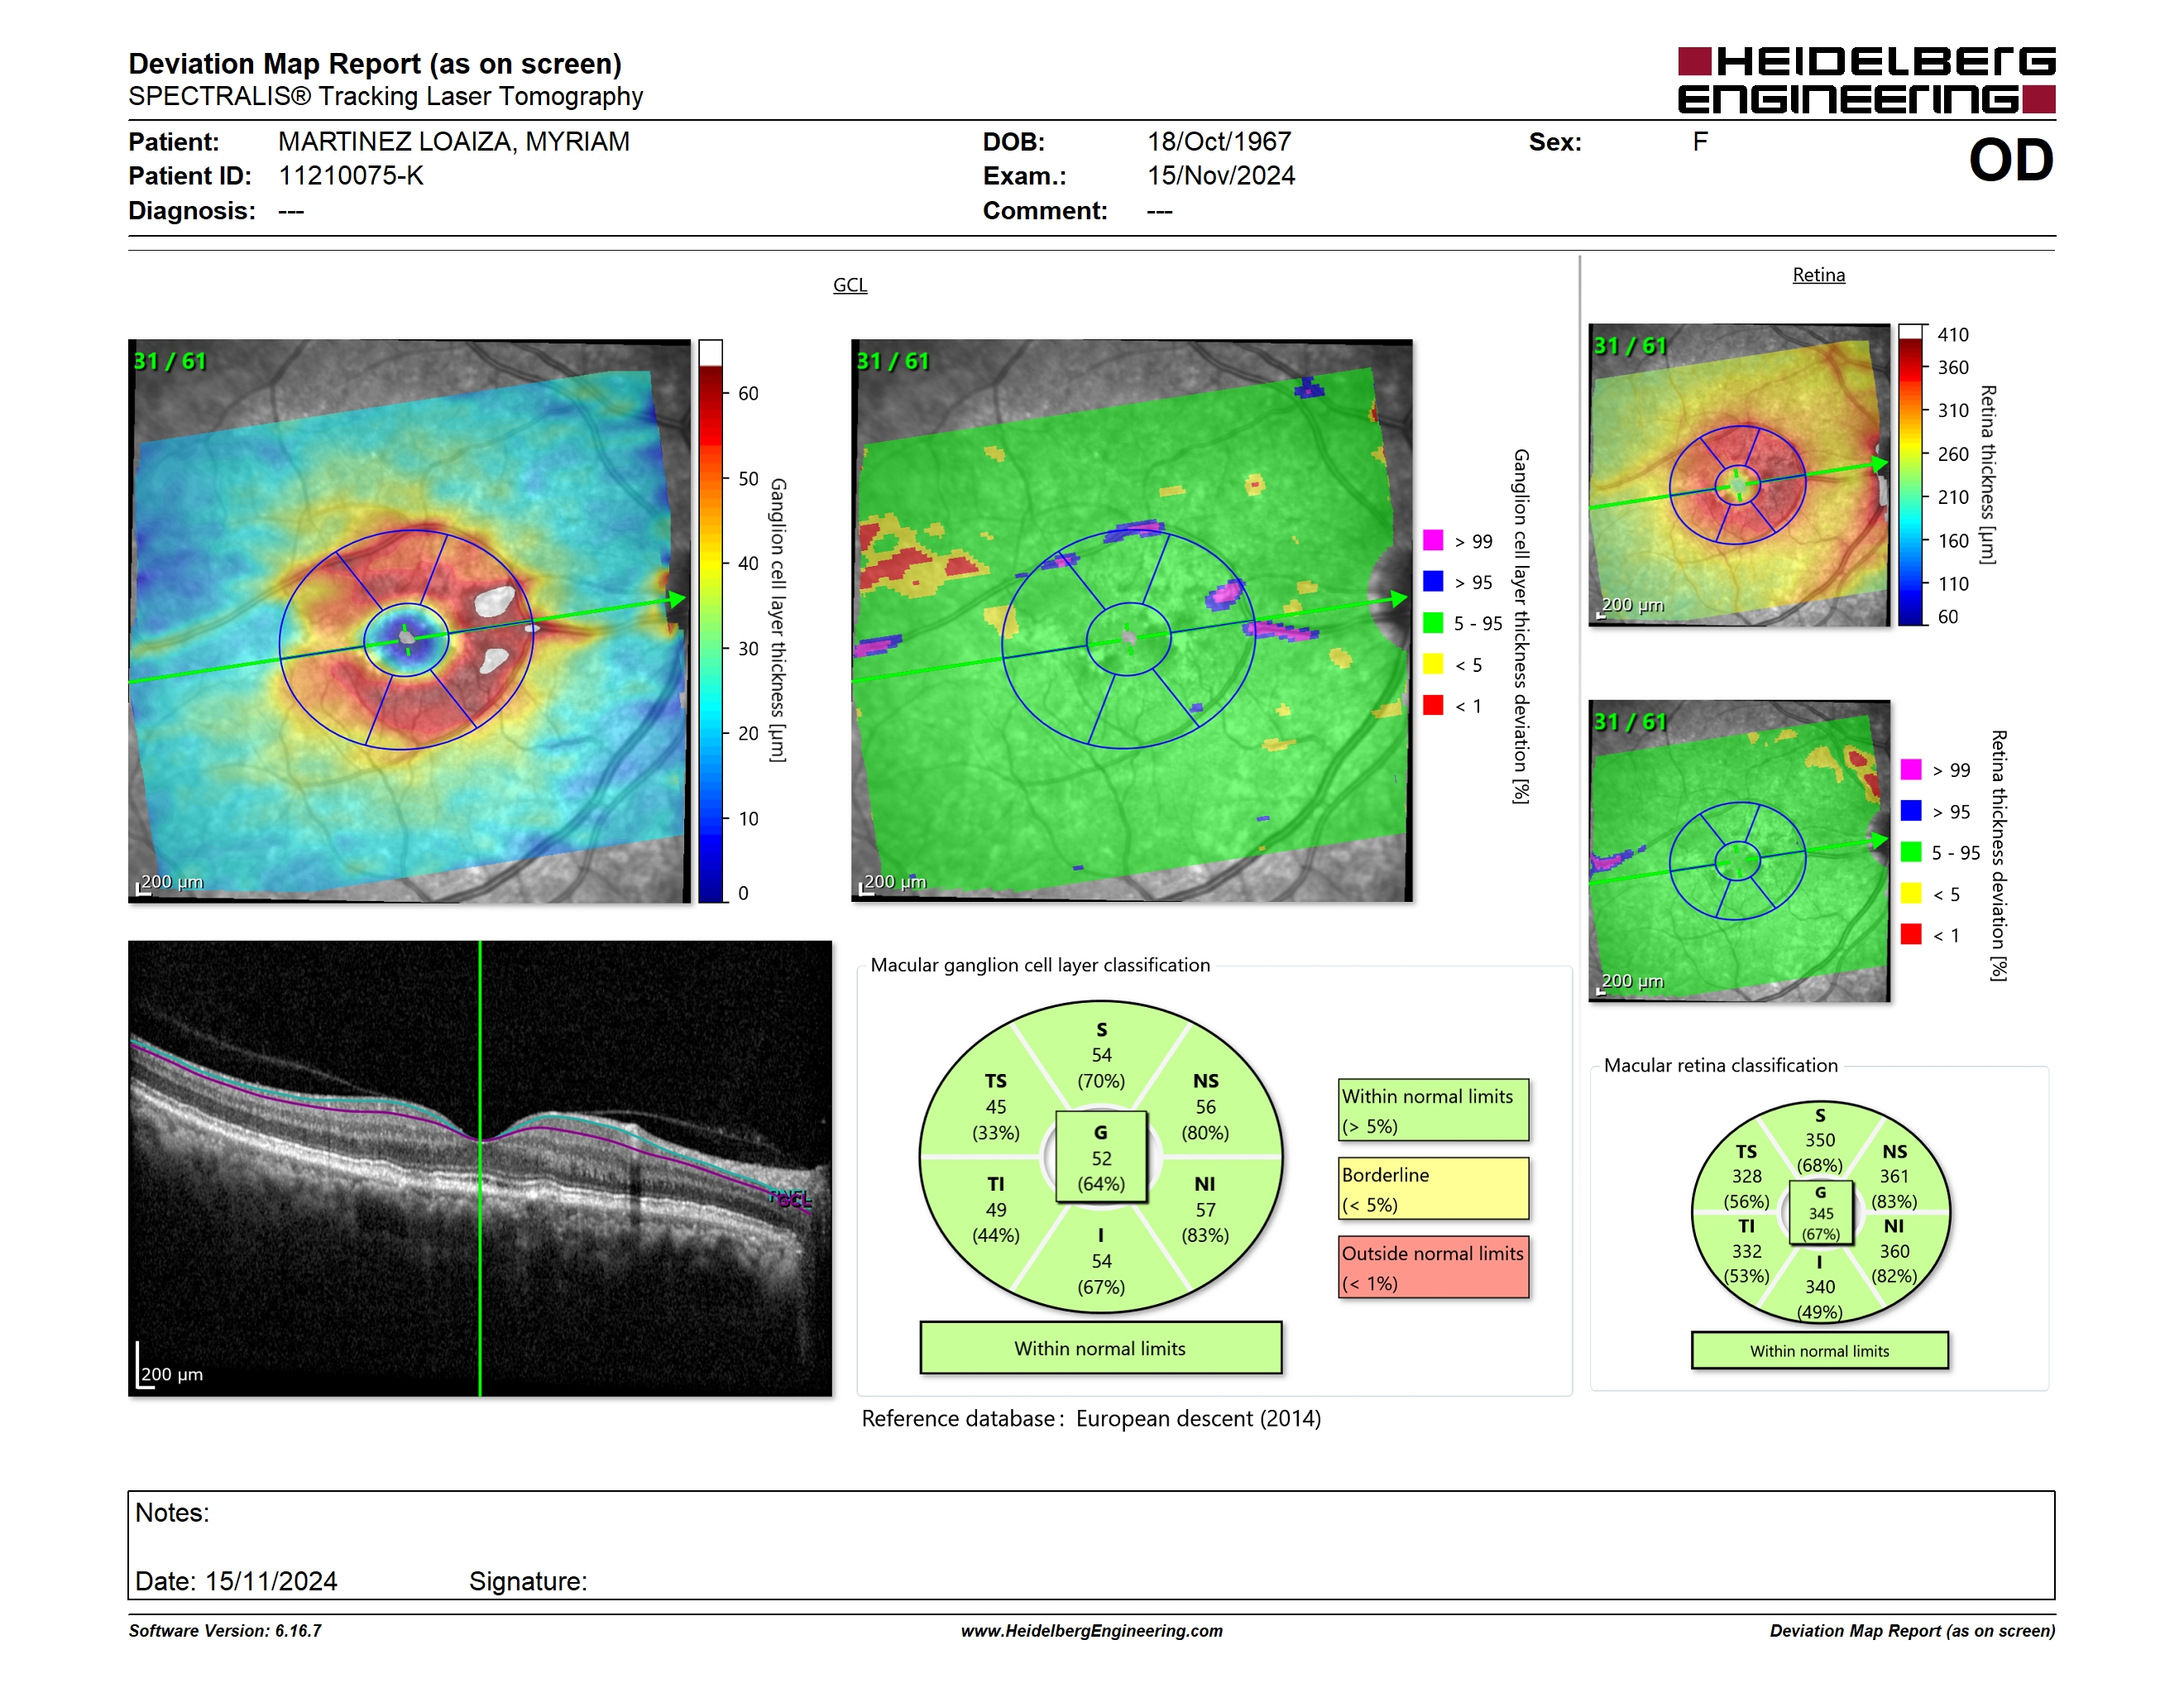
Task: Select GCL sector TI value 49
Action: point(996,1210)
